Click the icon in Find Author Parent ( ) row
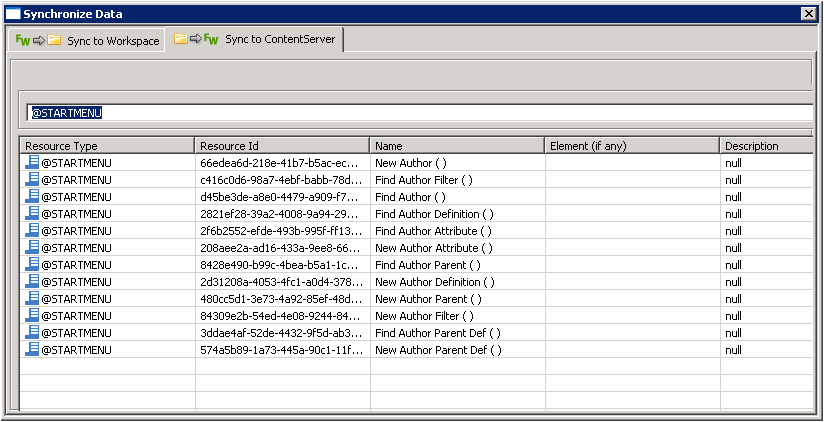 pyautogui.click(x=32, y=264)
